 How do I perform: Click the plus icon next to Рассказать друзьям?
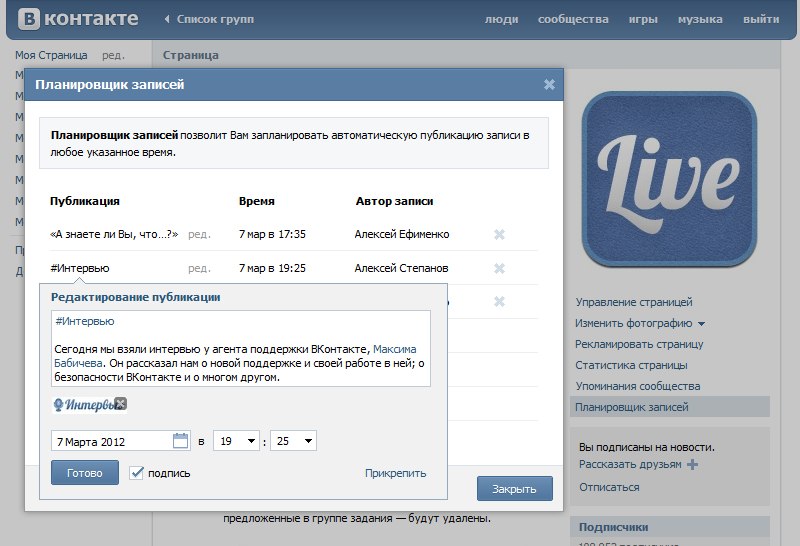[x=692, y=464]
